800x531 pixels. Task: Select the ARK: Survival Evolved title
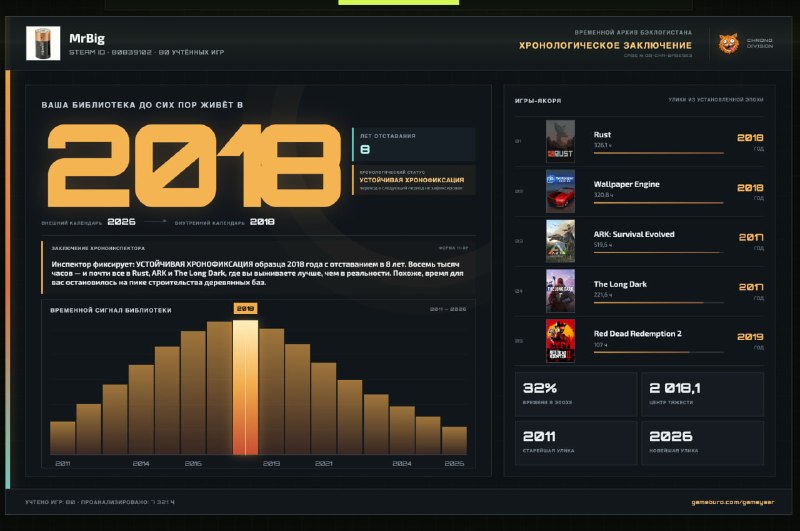click(x=634, y=234)
